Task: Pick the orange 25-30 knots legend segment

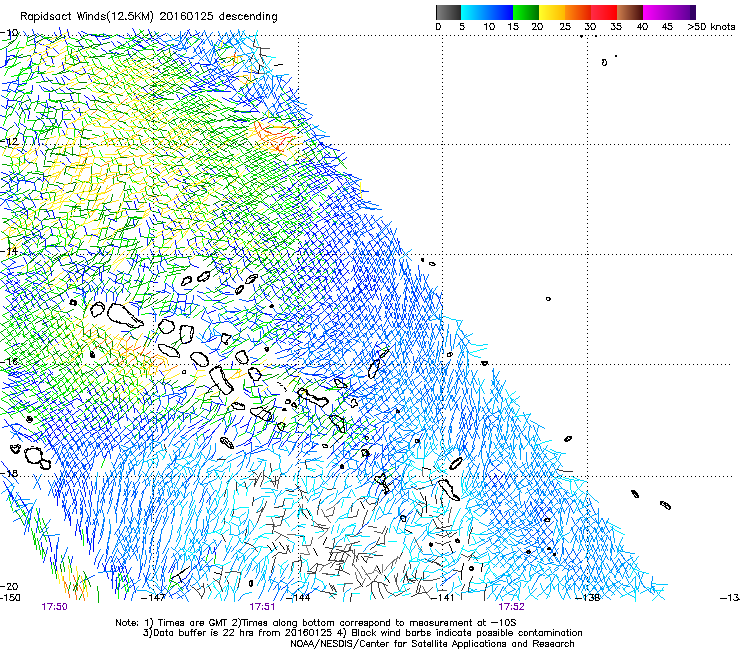Action: click(x=578, y=12)
